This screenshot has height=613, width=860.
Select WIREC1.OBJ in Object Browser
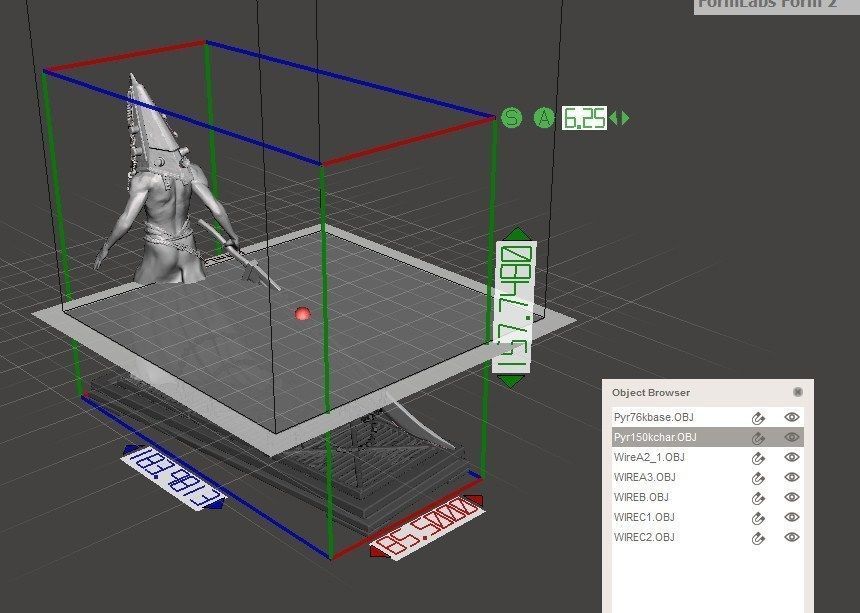coord(708,517)
